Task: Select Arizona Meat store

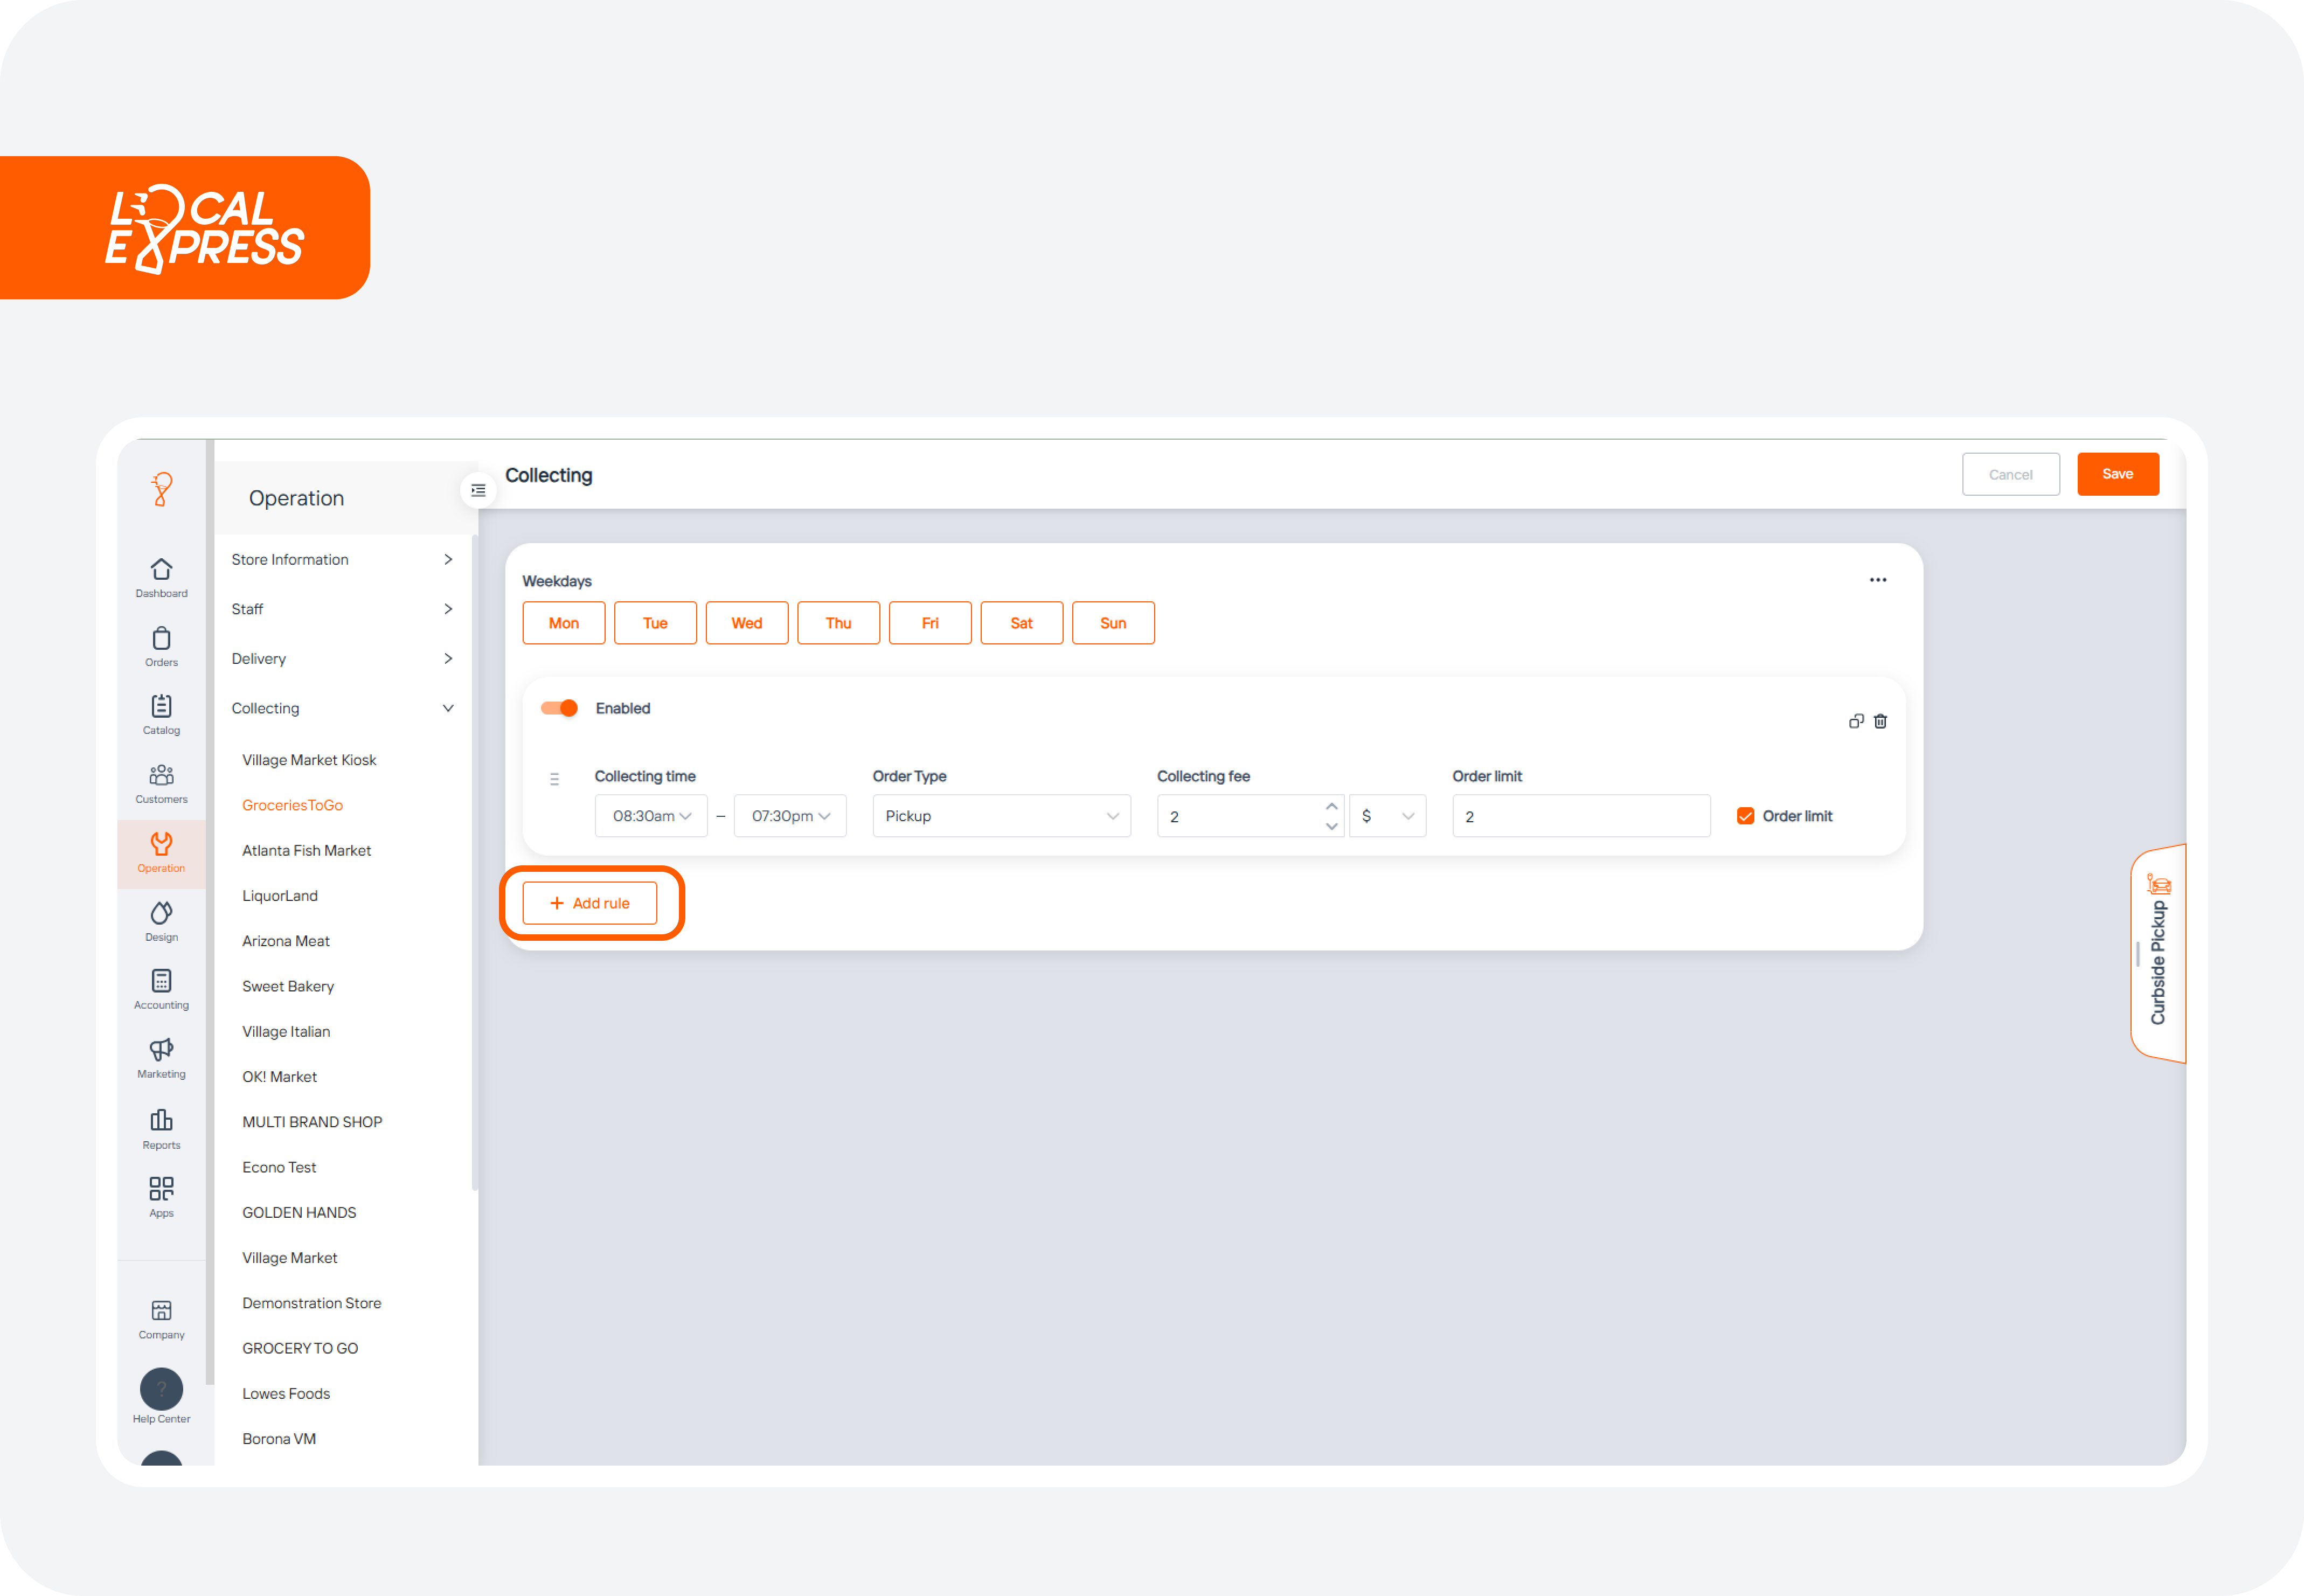Action: [x=286, y=941]
